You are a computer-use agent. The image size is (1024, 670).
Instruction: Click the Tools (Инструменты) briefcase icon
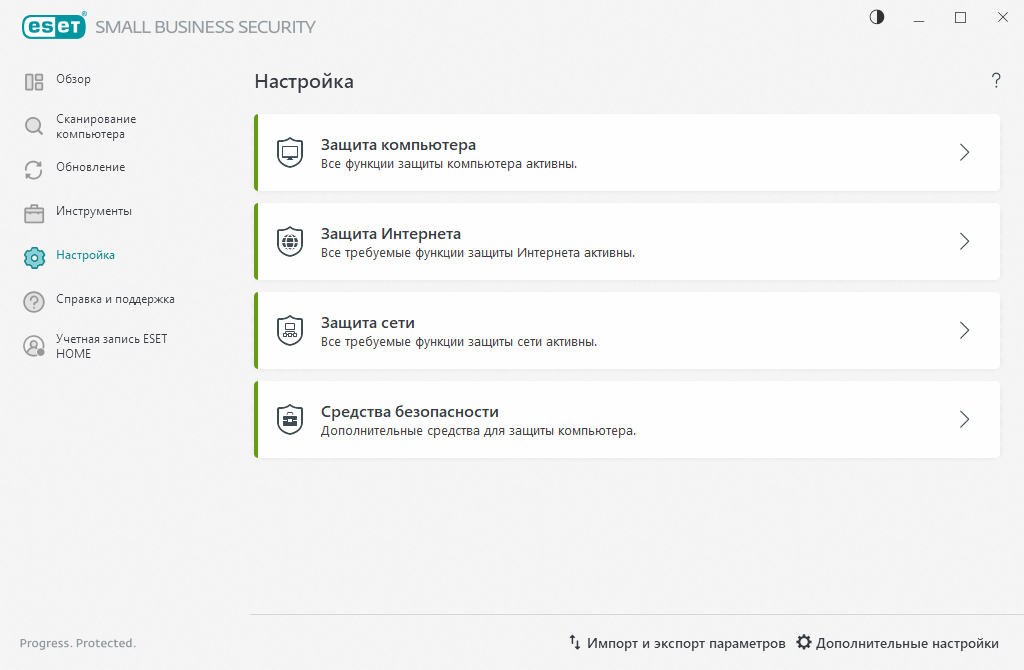coord(34,214)
